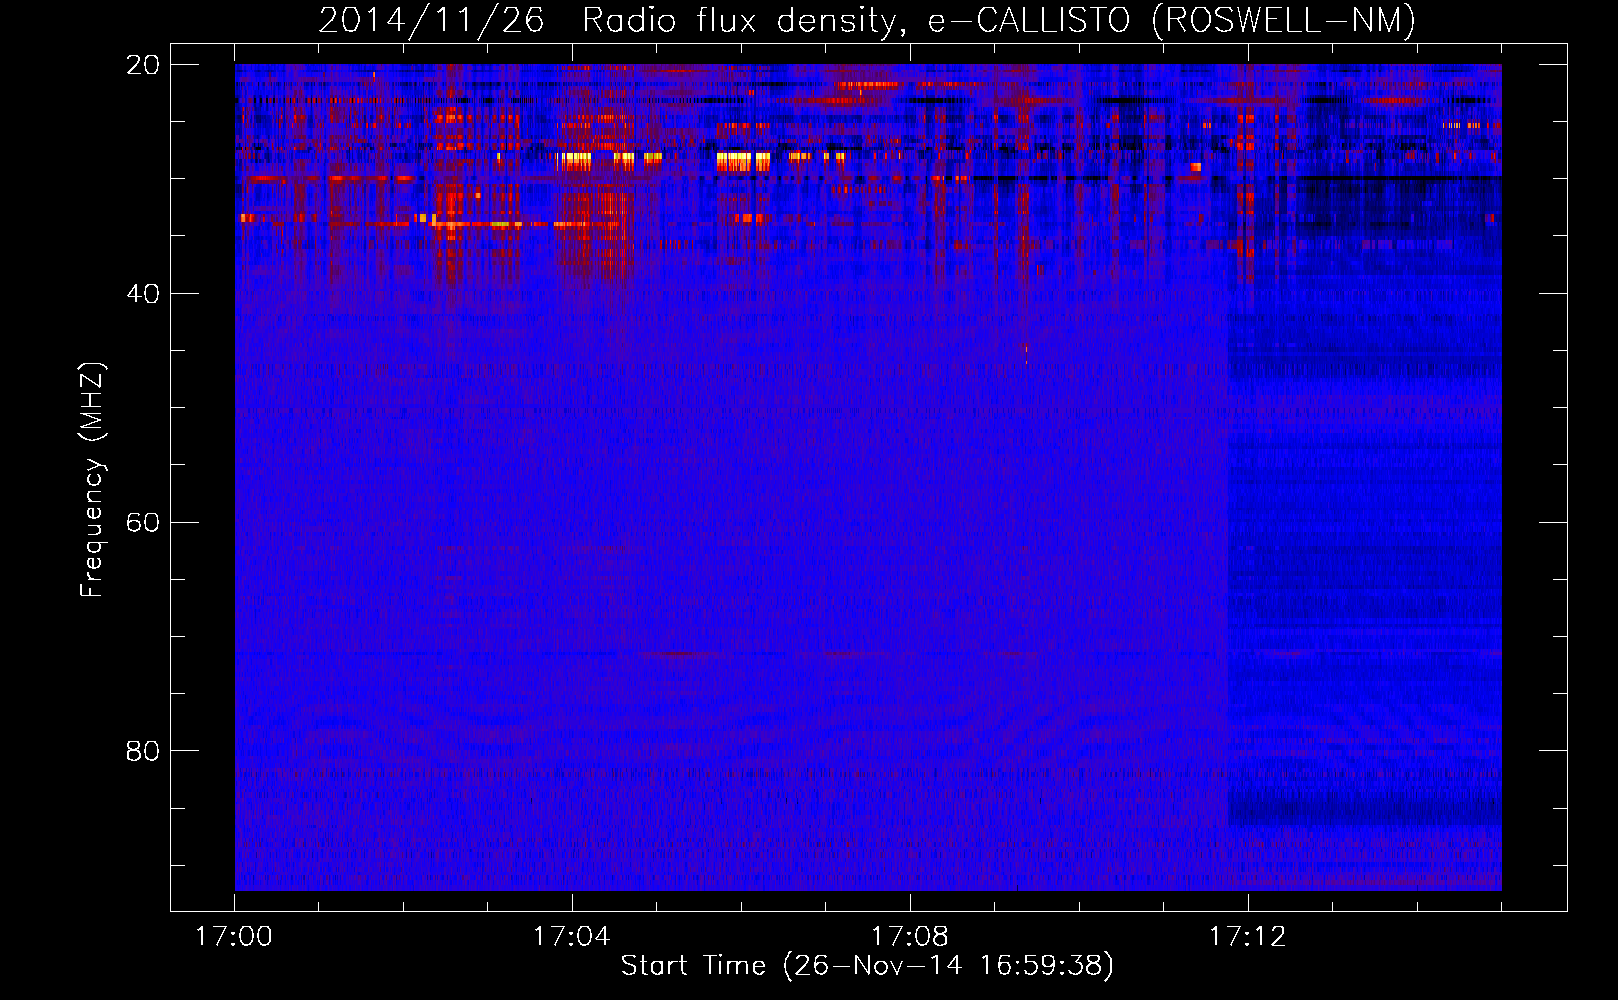This screenshot has height=1000, width=1618.
Task: Click the 'Start Time (26-Nov-14 16:59:38)' label
Action: (867, 966)
